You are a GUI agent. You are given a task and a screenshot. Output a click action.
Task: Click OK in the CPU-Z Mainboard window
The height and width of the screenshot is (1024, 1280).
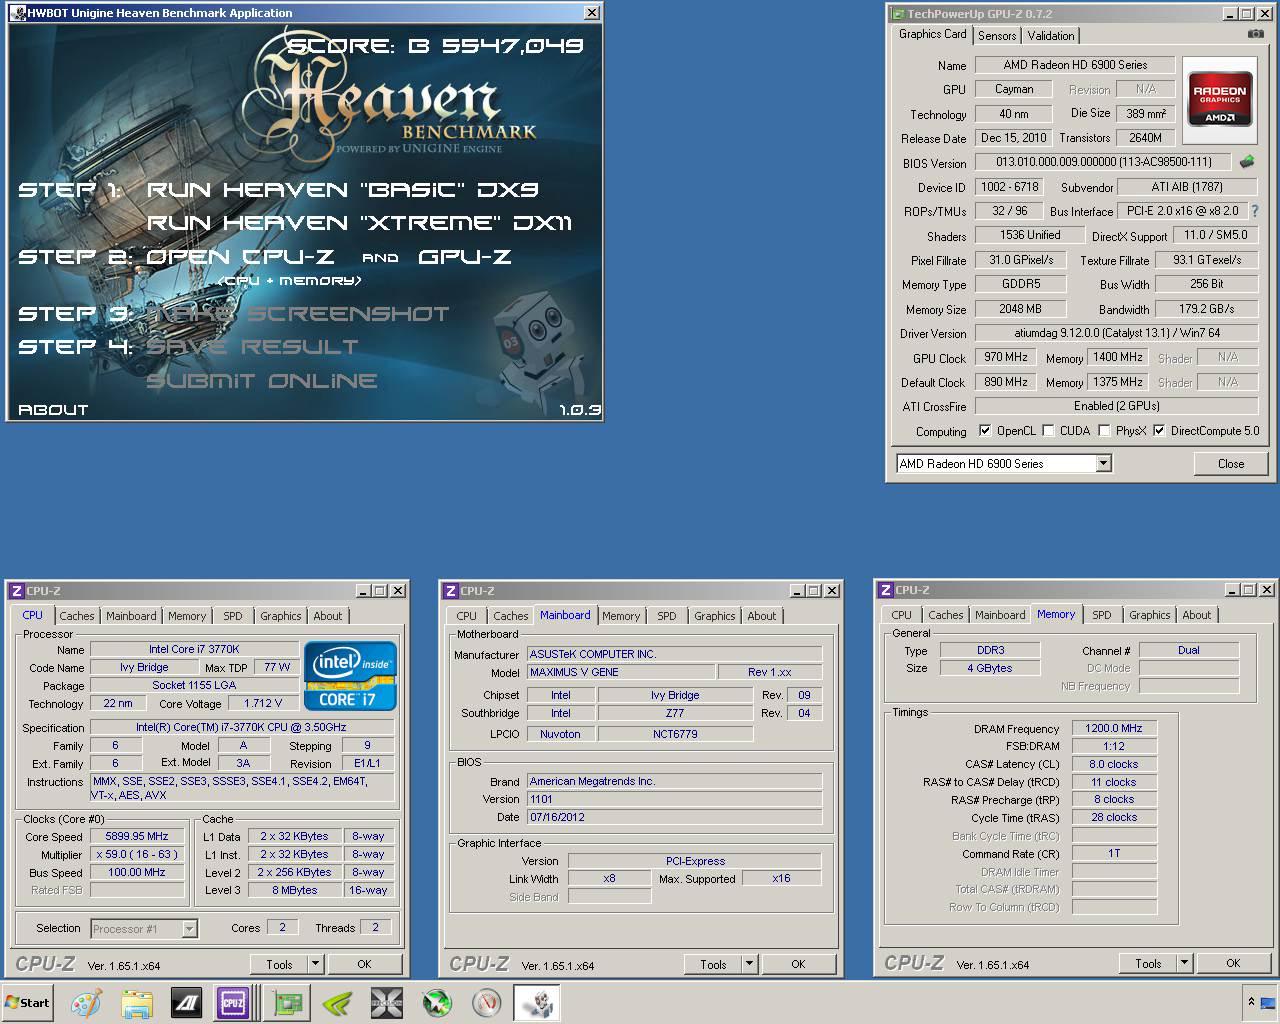pyautogui.click(x=798, y=964)
